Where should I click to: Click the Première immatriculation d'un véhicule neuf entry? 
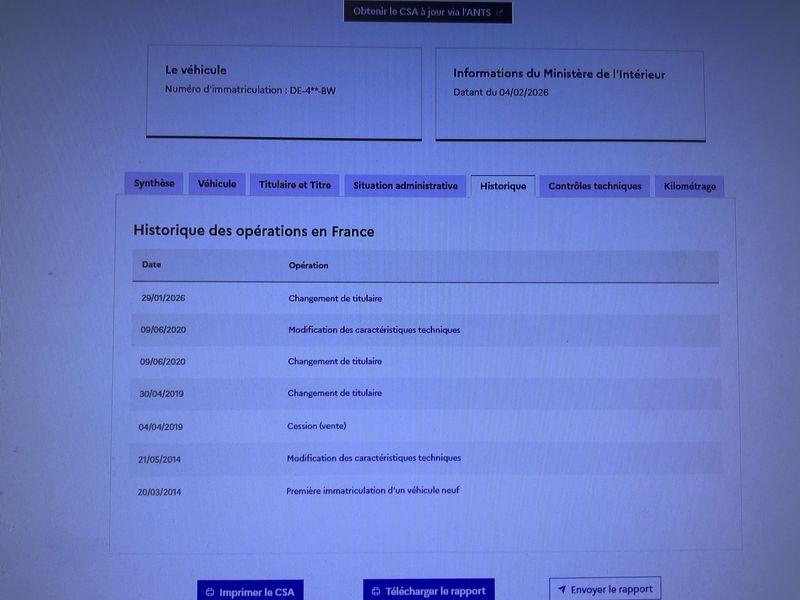[372, 490]
